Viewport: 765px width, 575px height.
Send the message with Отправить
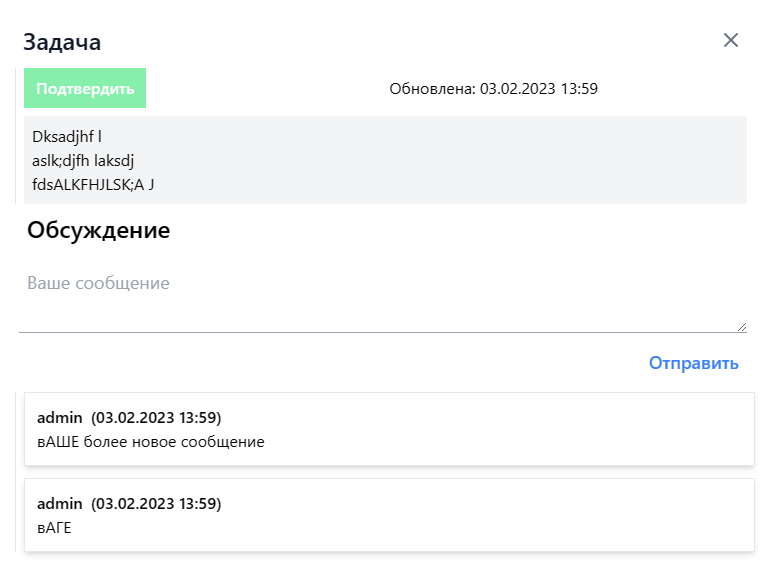(693, 363)
